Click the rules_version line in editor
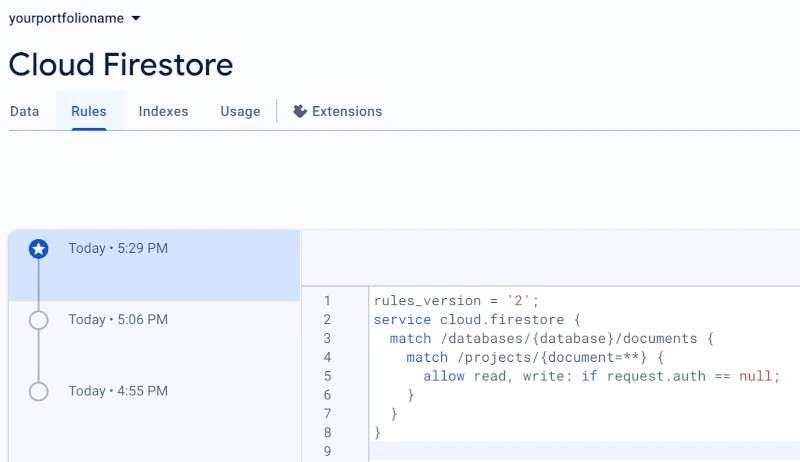 click(x=456, y=301)
